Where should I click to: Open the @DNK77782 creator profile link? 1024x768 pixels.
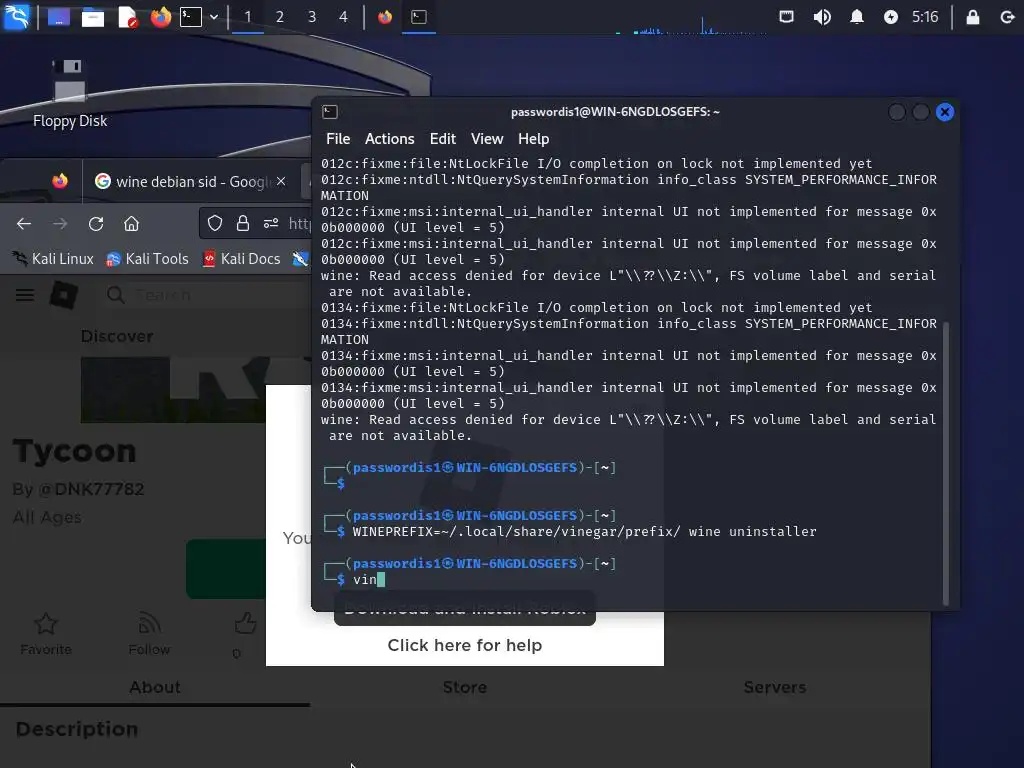click(91, 489)
